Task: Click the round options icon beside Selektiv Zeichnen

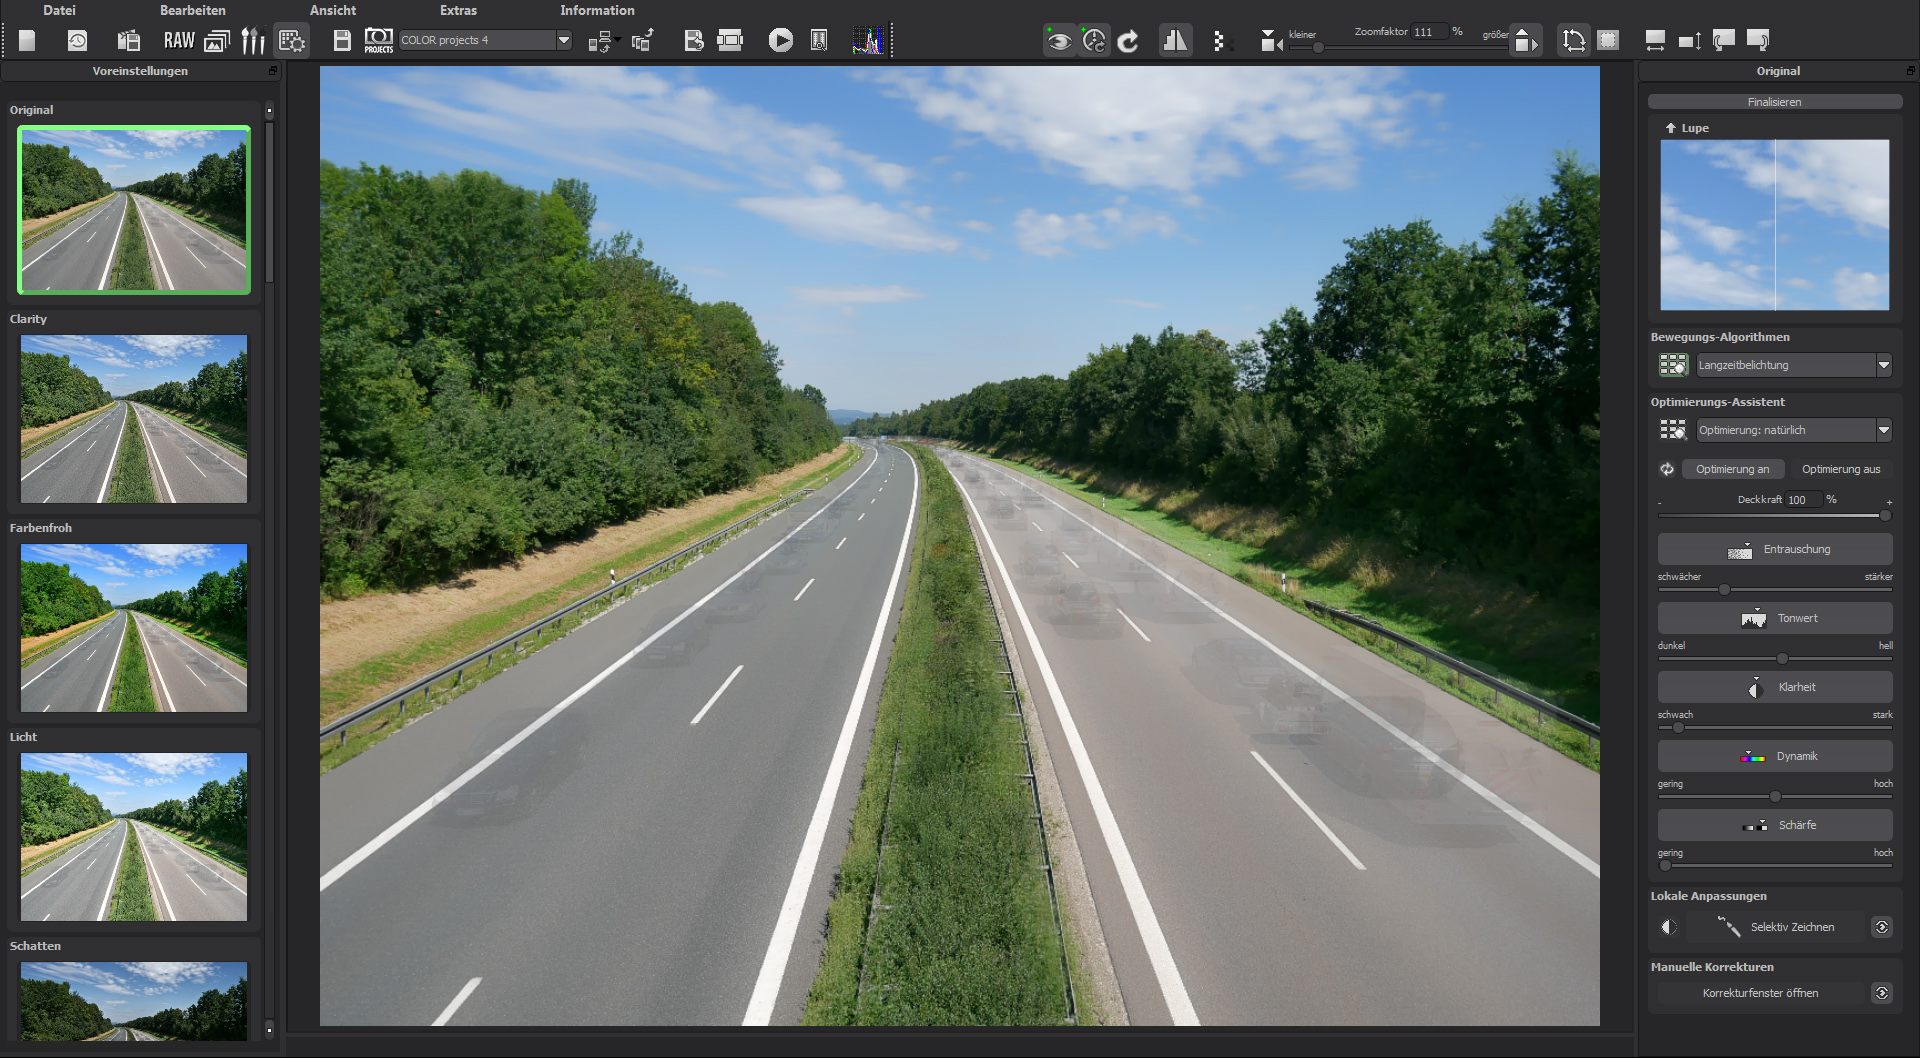Action: [x=1882, y=927]
